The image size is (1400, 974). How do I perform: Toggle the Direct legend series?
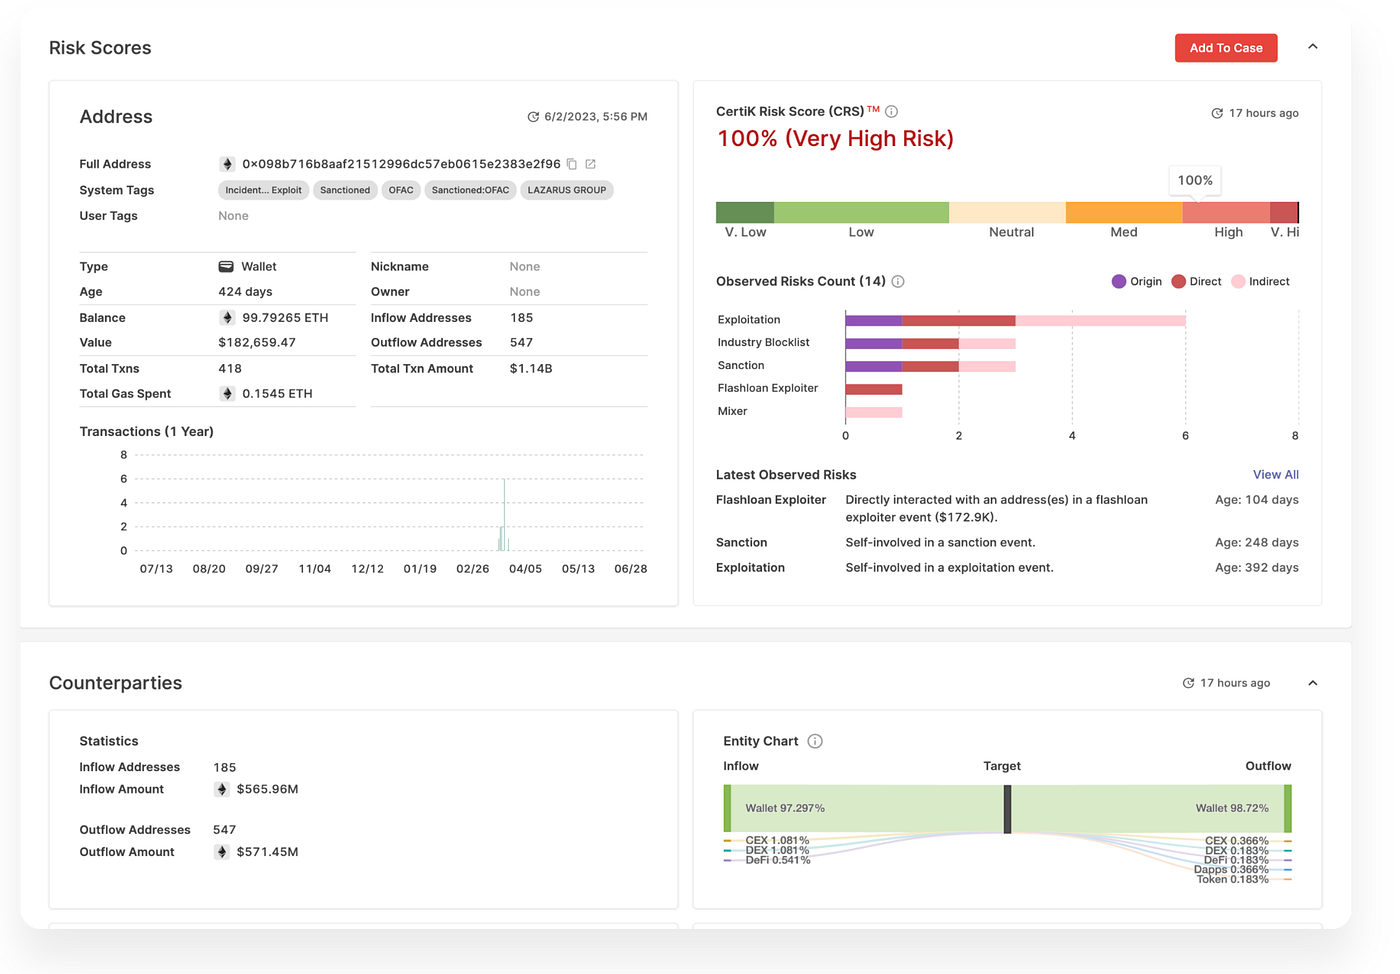(x=1197, y=282)
